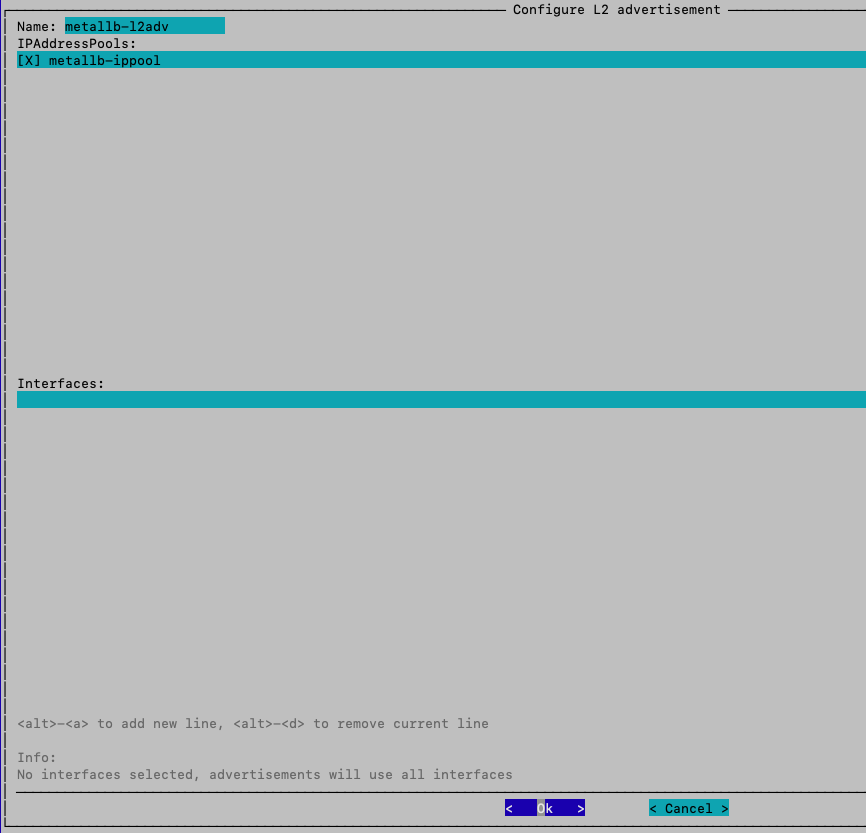Click the Name: label
This screenshot has height=833, width=866.
click(36, 27)
